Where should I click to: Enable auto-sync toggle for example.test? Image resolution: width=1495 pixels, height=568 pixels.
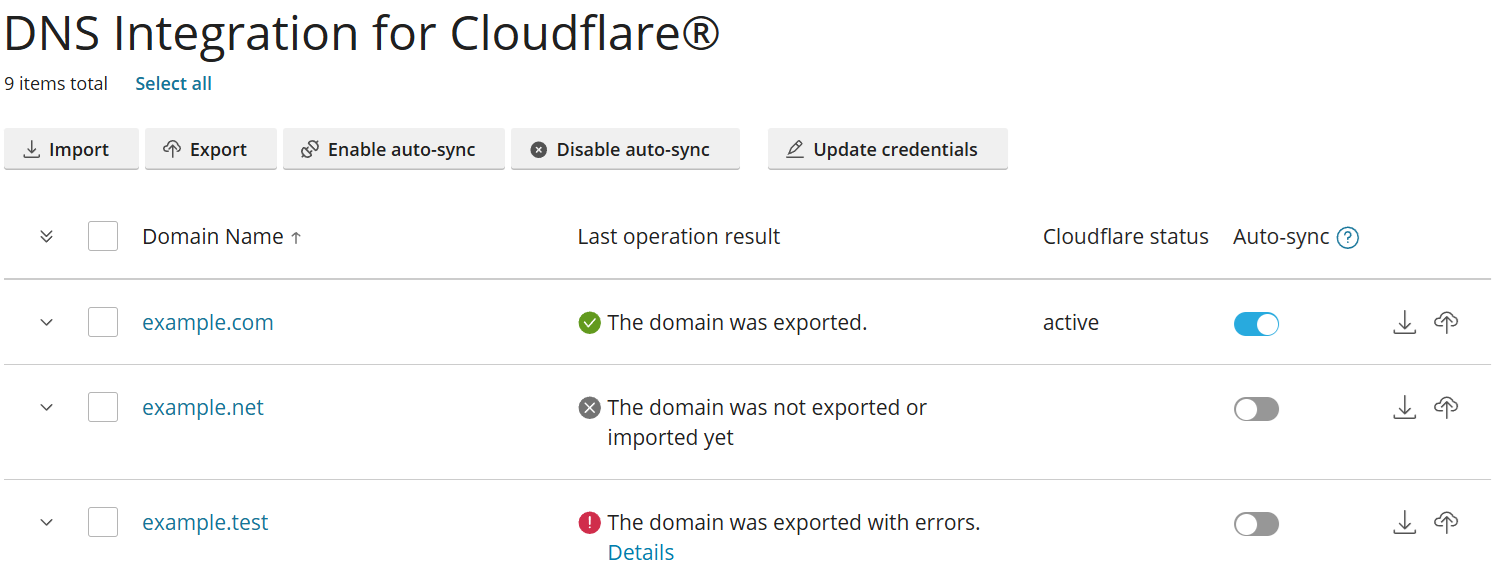(x=1256, y=524)
